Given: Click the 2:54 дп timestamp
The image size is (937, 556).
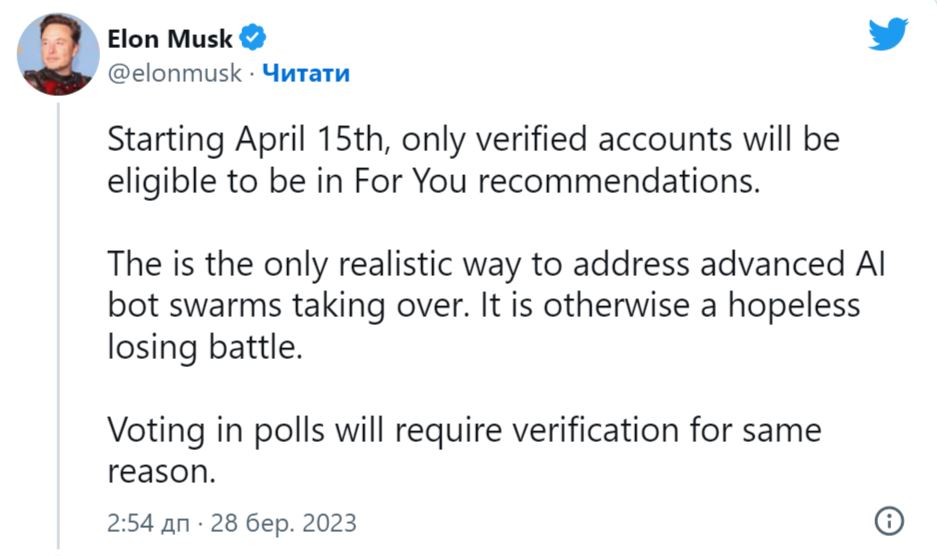Looking at the screenshot, I should 148,523.
